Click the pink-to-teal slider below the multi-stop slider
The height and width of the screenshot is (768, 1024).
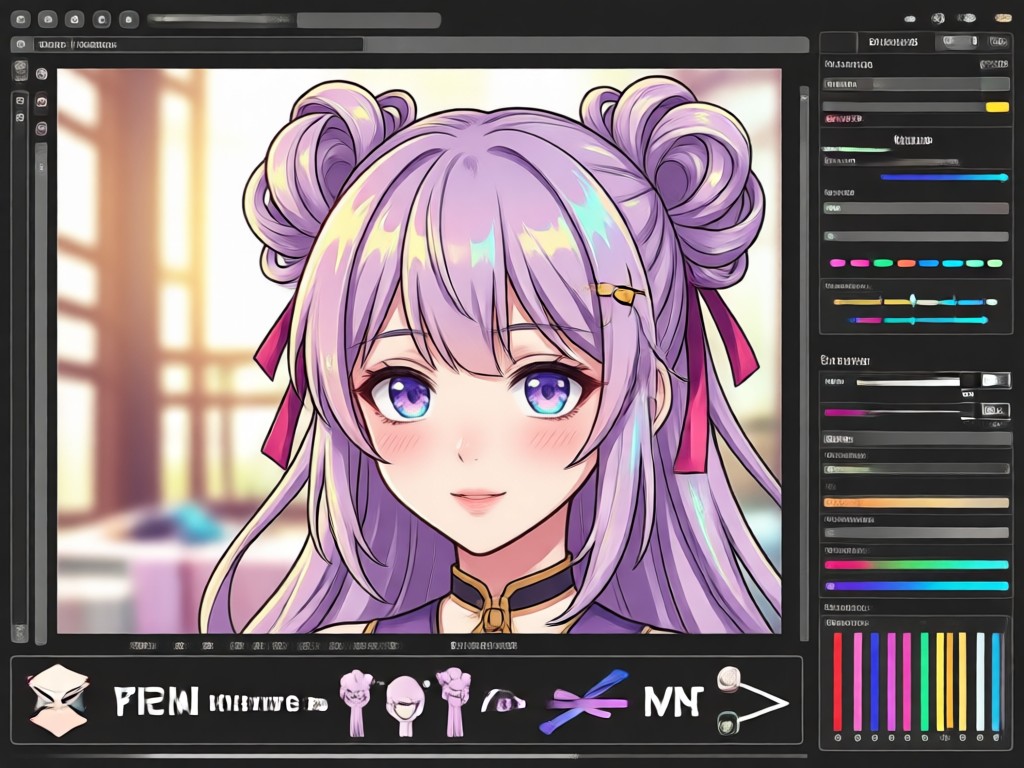pyautogui.click(x=918, y=320)
